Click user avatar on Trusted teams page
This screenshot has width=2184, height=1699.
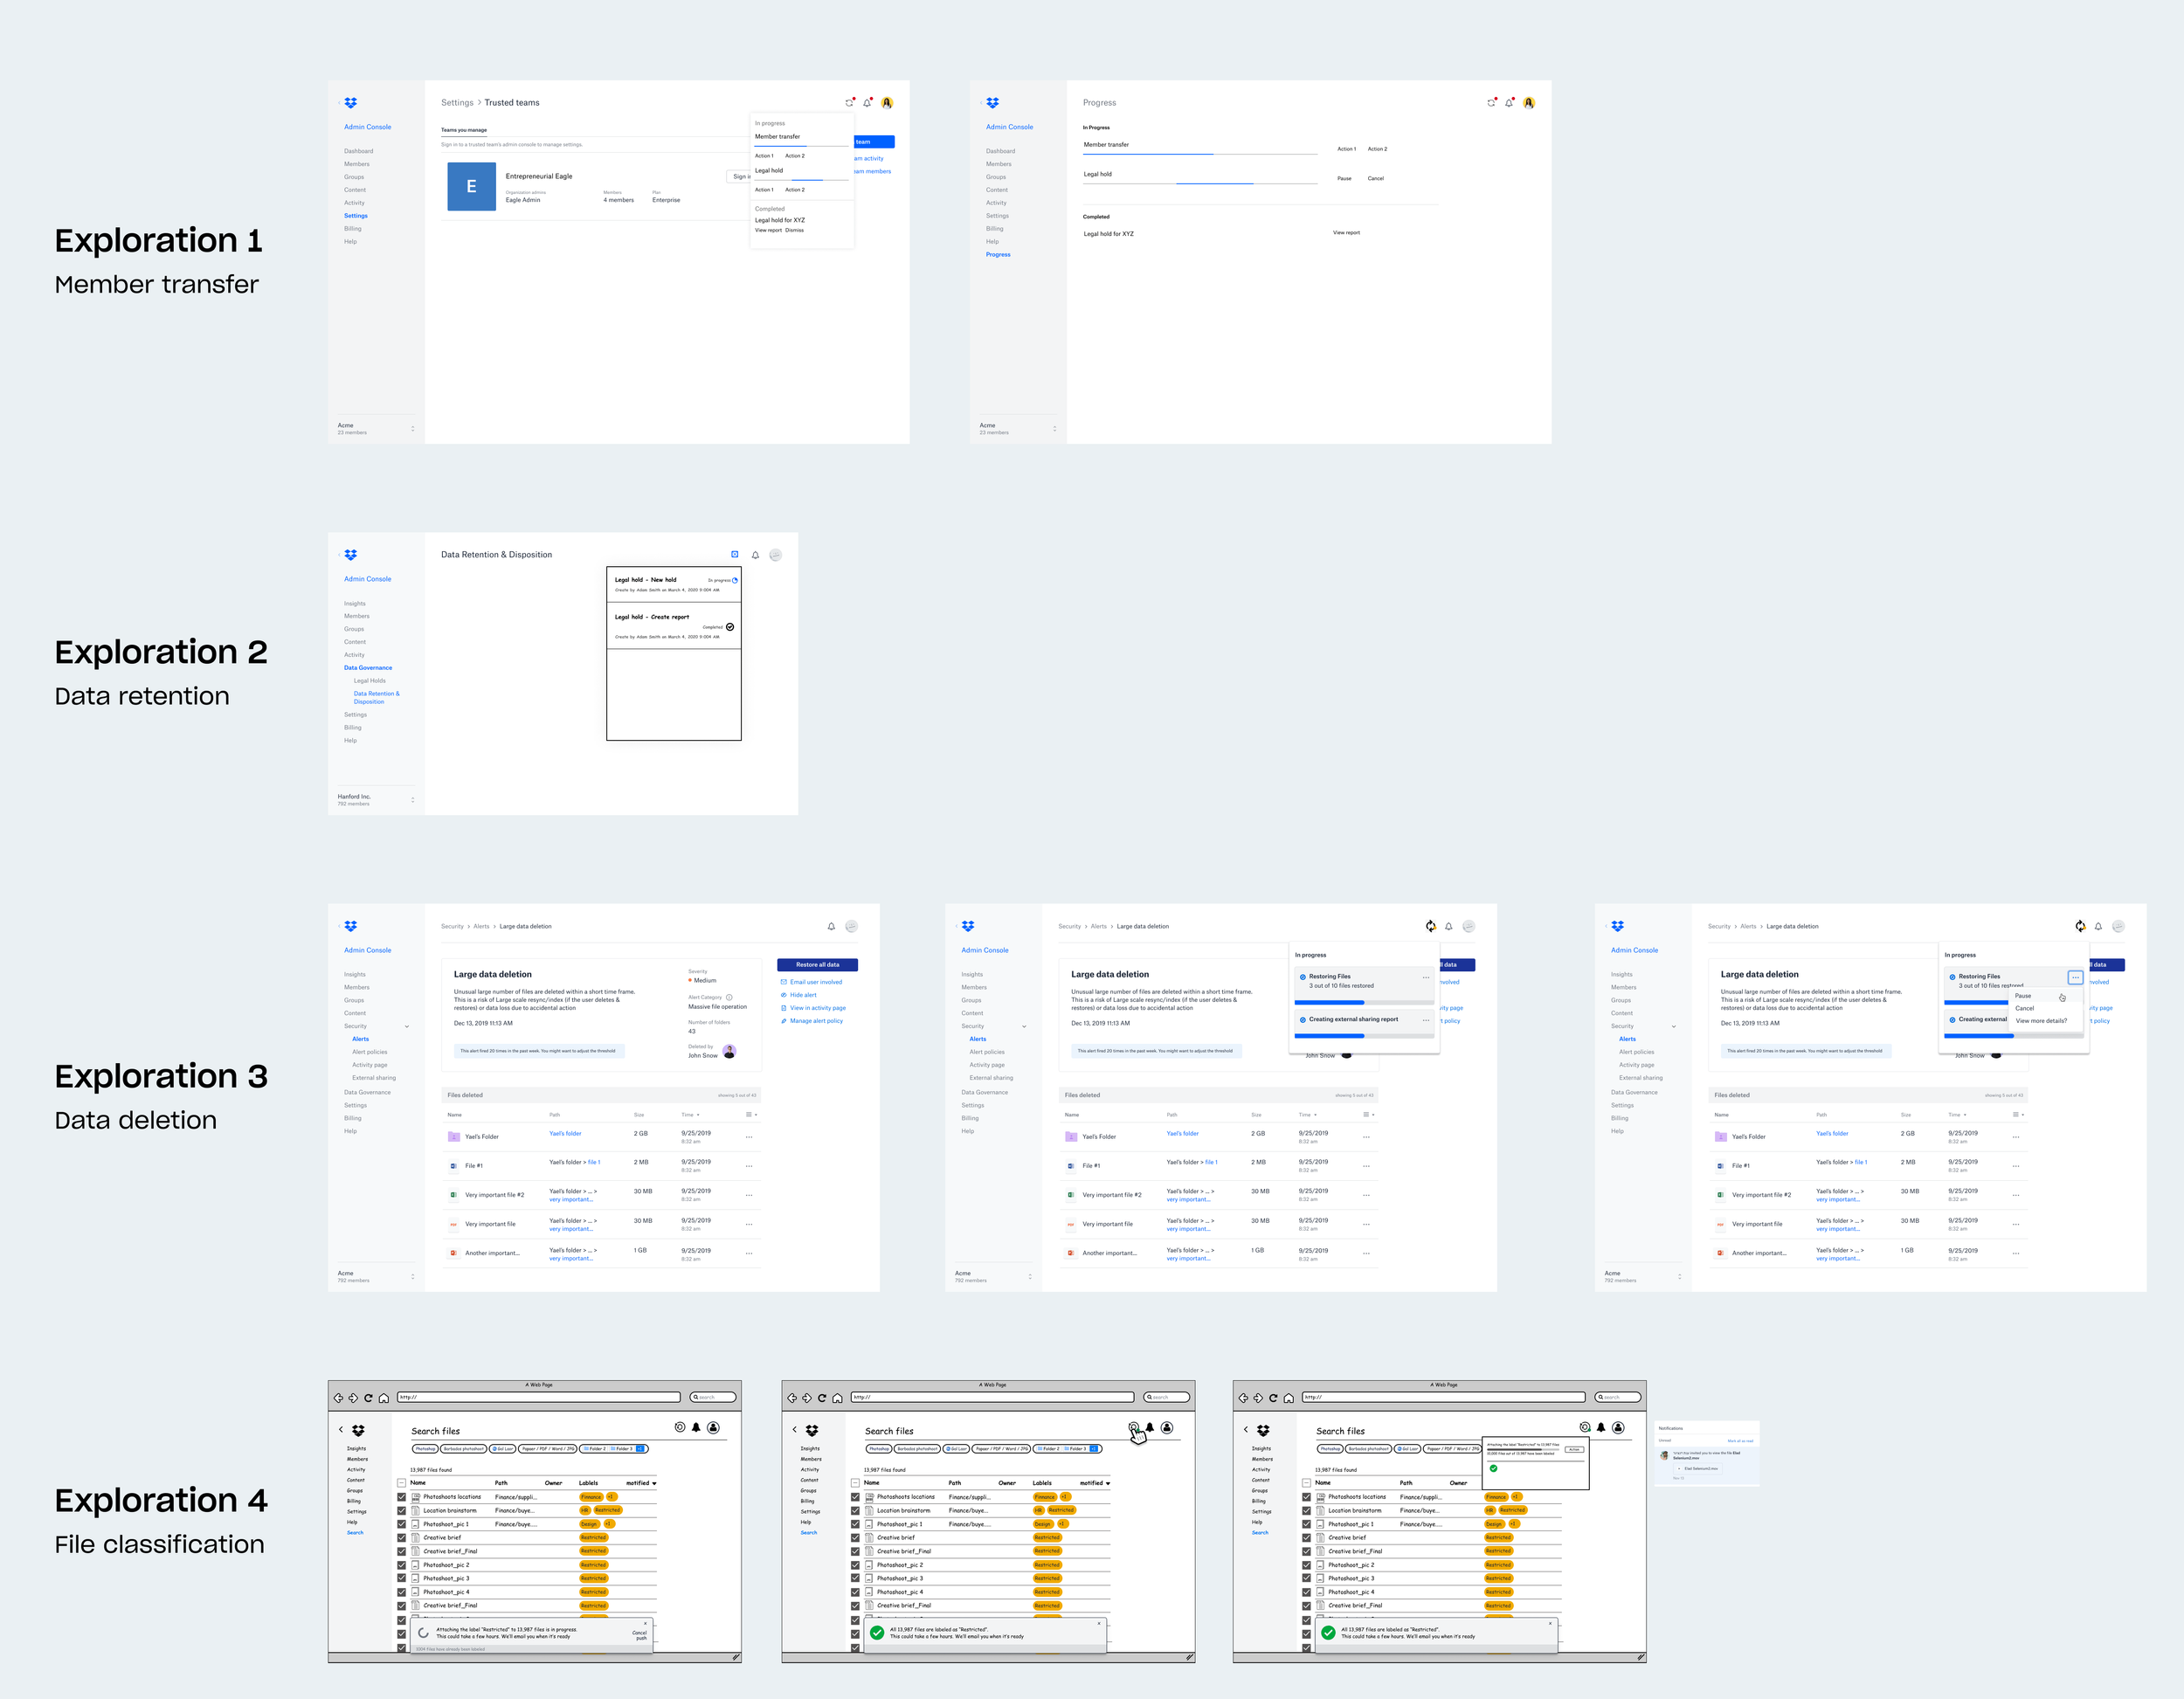pos(887,103)
